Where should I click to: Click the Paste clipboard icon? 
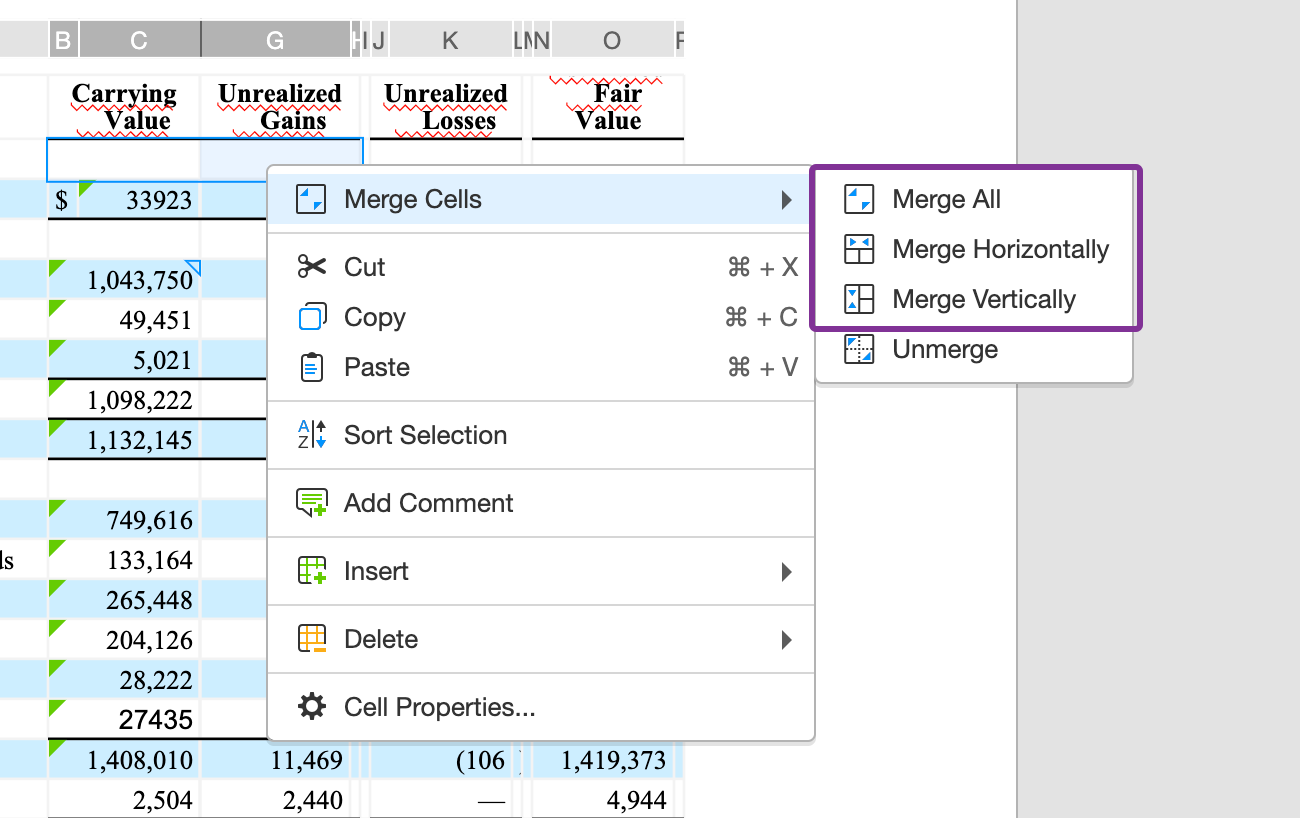311,367
